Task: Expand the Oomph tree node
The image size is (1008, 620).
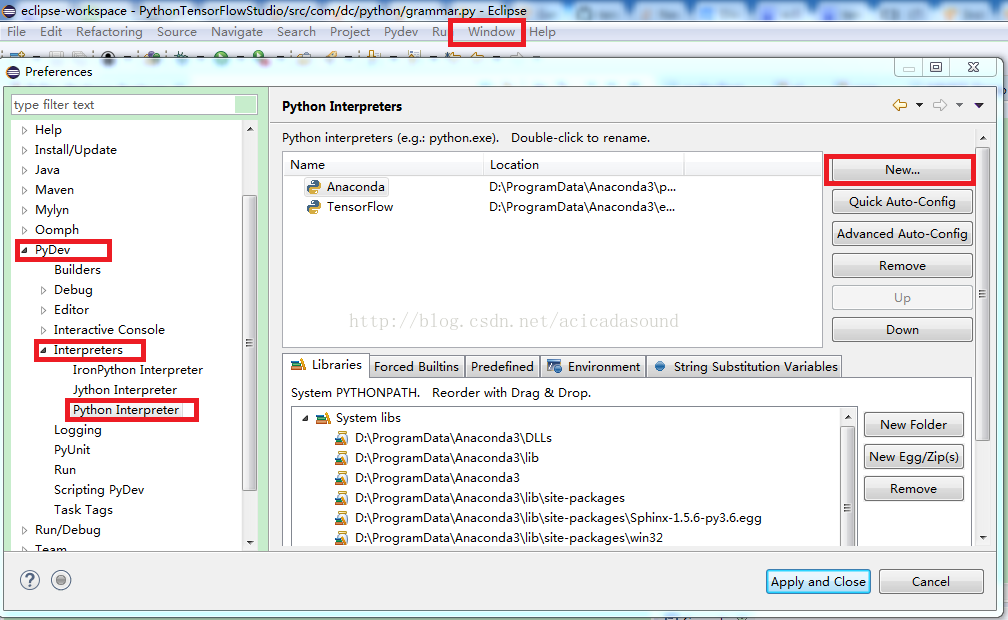Action: coord(24,230)
